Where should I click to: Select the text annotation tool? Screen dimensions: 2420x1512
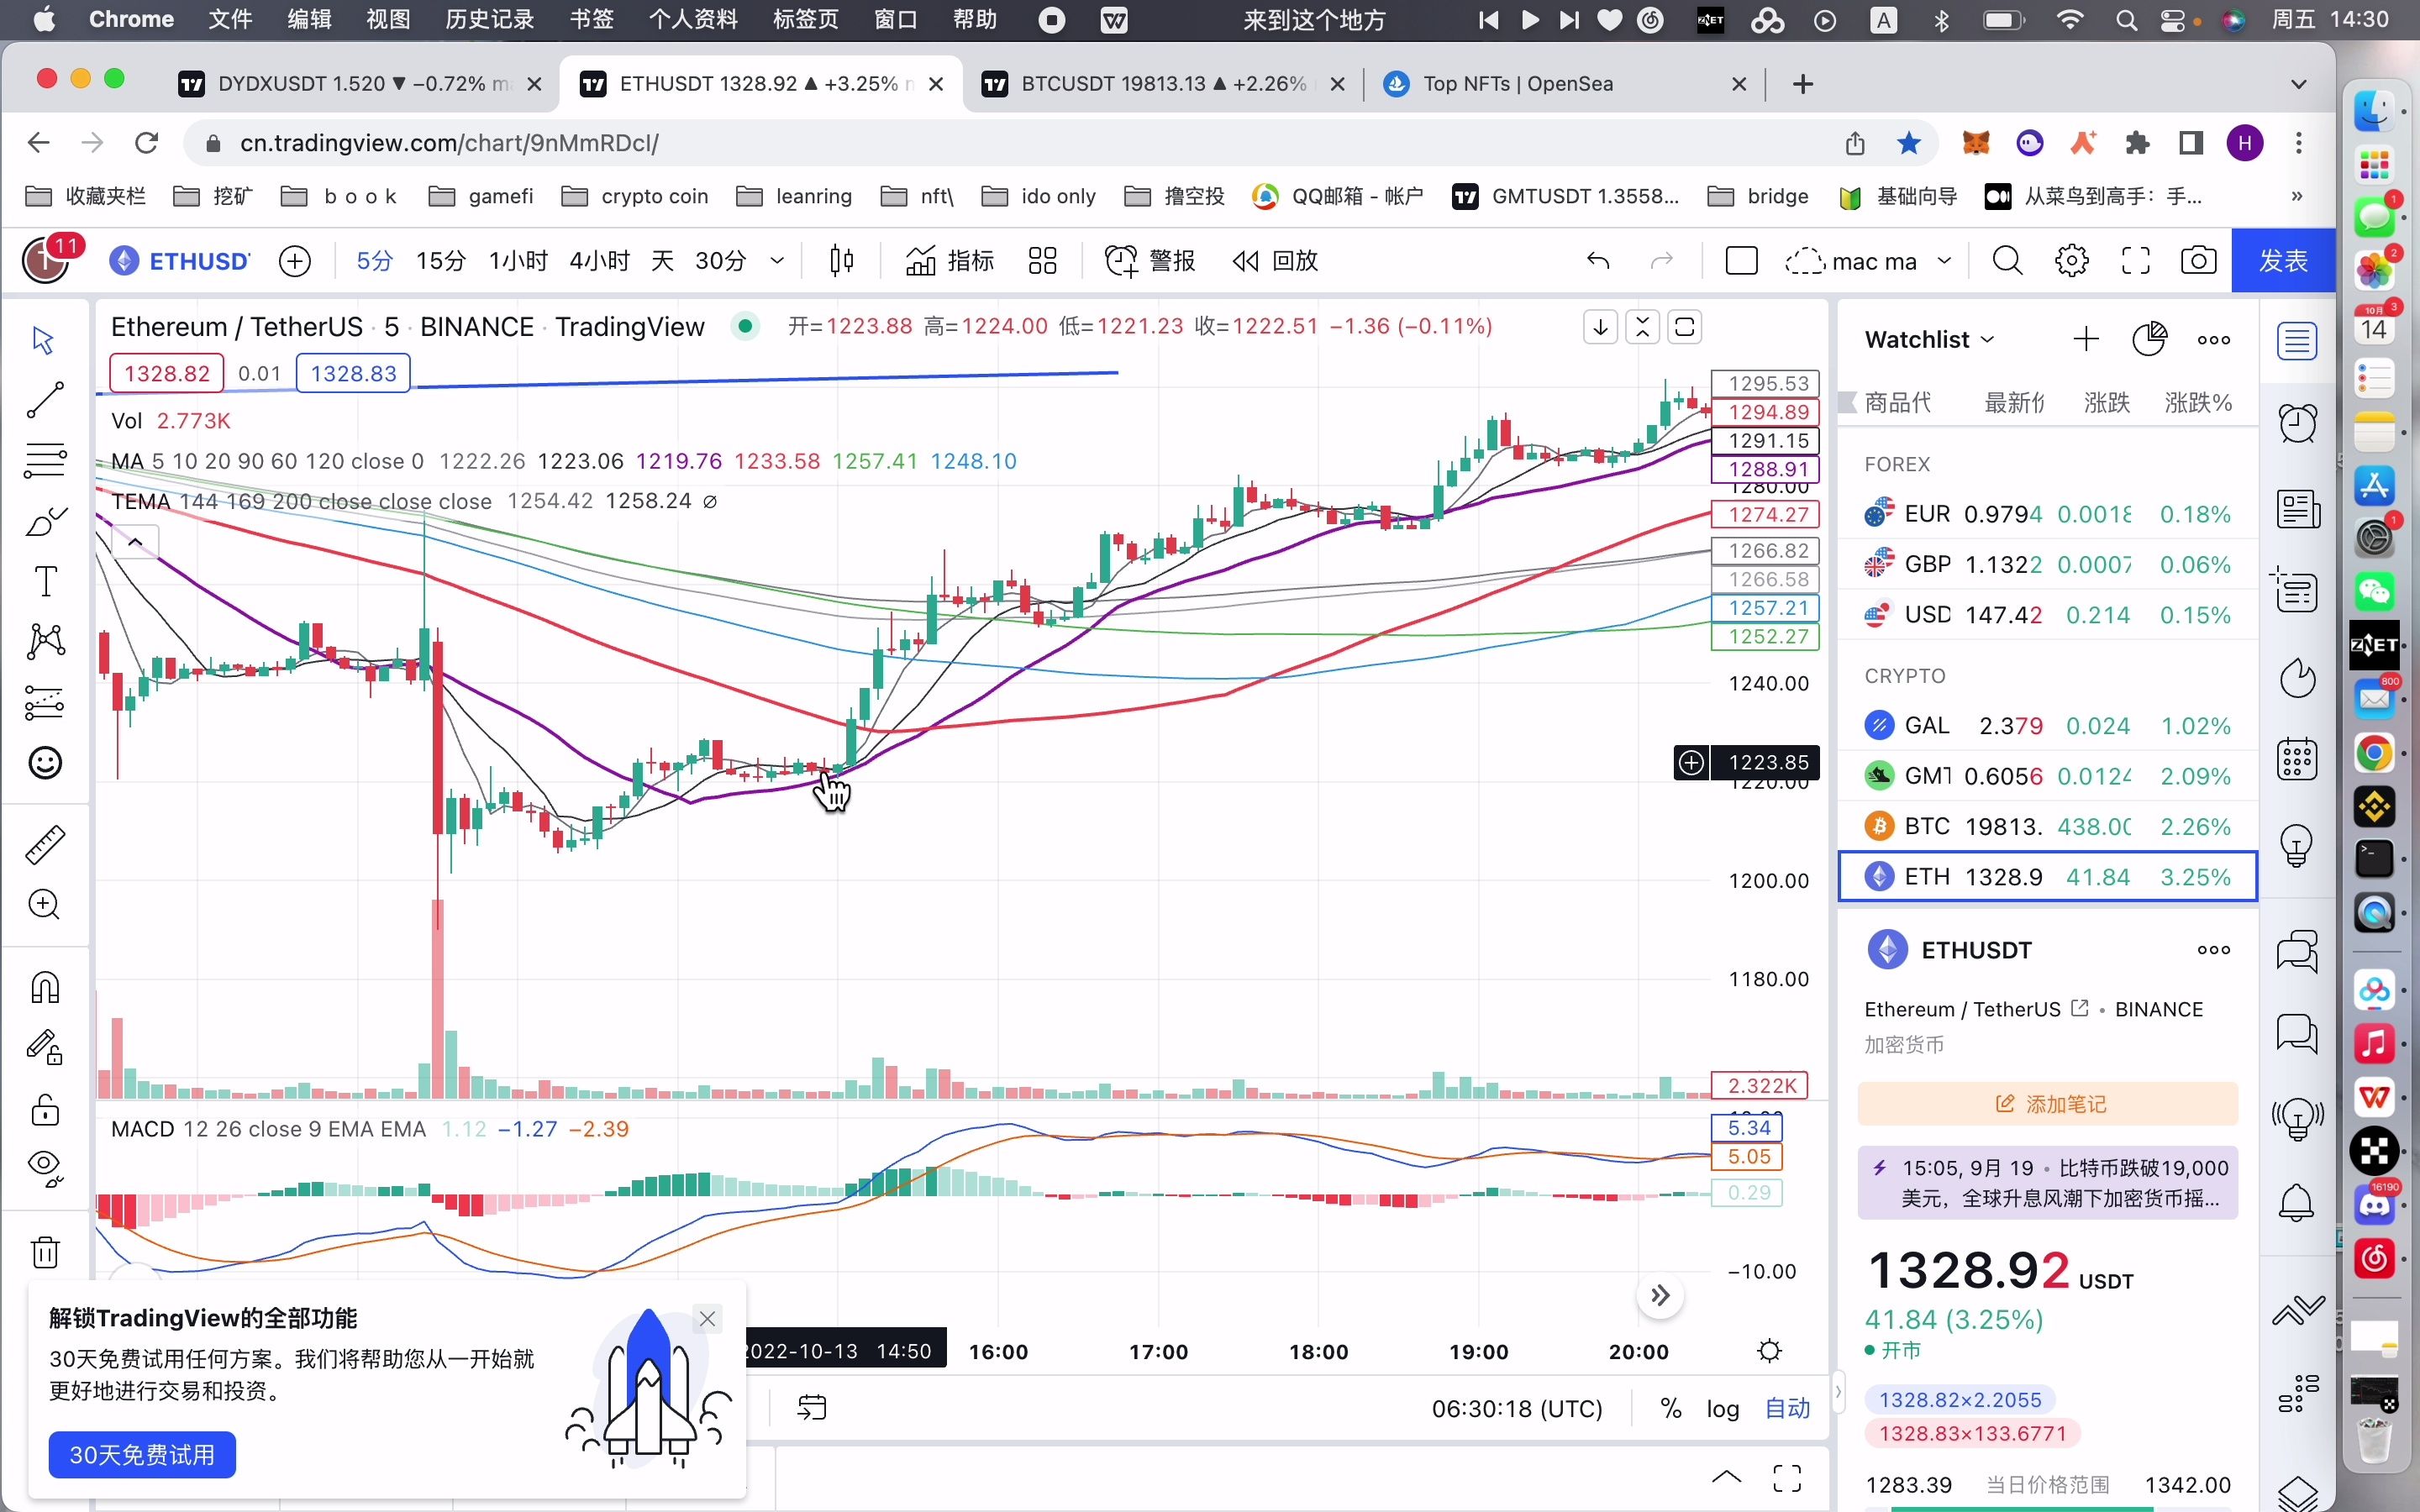pyautogui.click(x=45, y=581)
